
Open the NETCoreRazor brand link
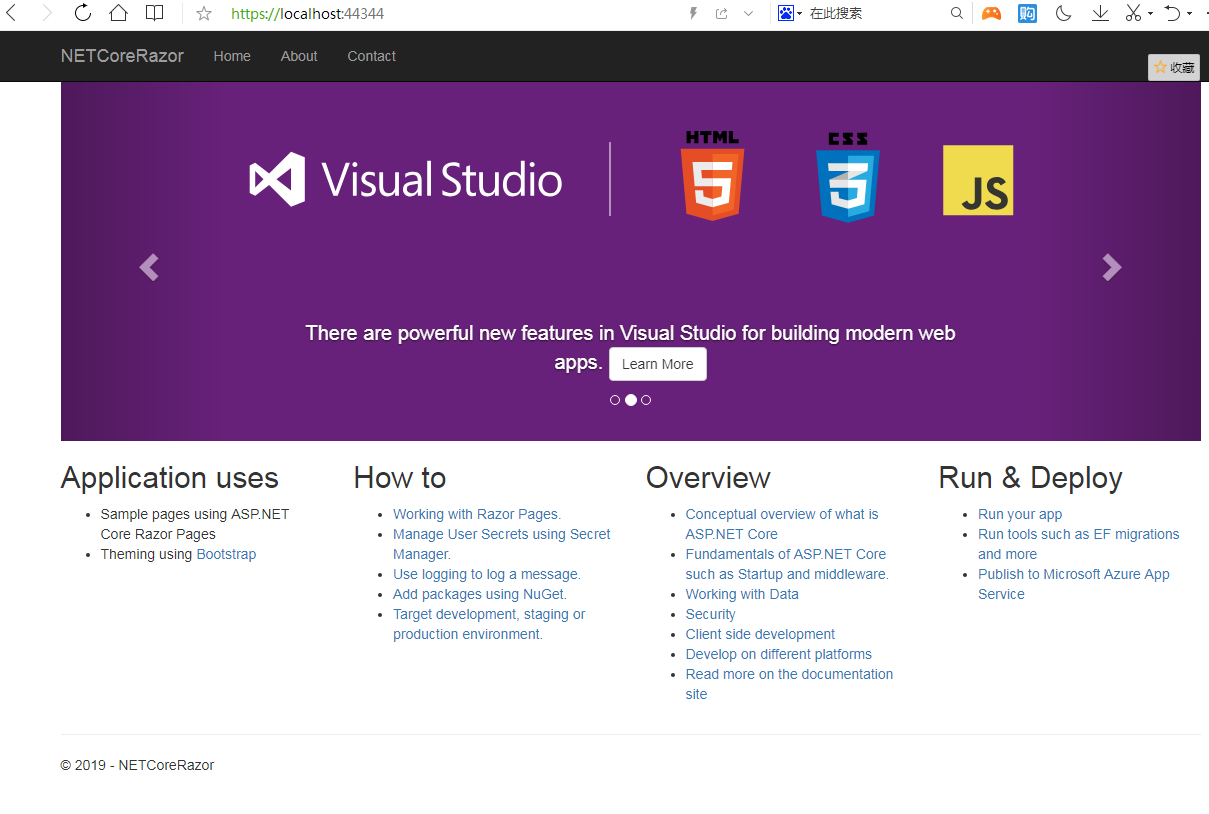(122, 56)
